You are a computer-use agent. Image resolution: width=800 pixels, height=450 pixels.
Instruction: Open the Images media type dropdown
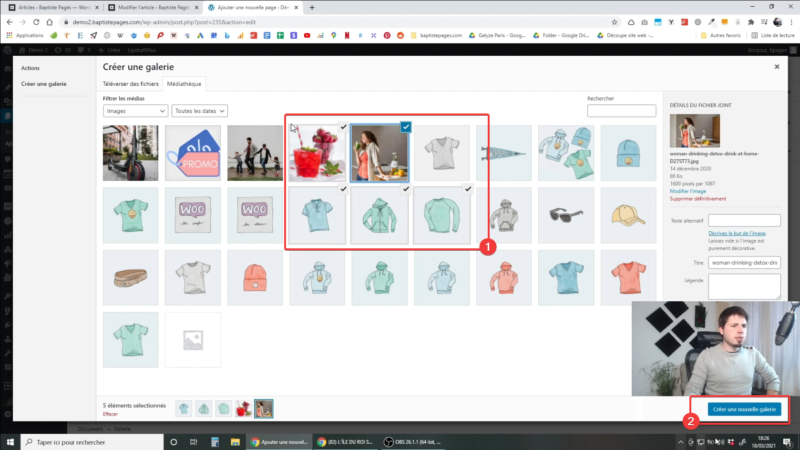pyautogui.click(x=135, y=111)
